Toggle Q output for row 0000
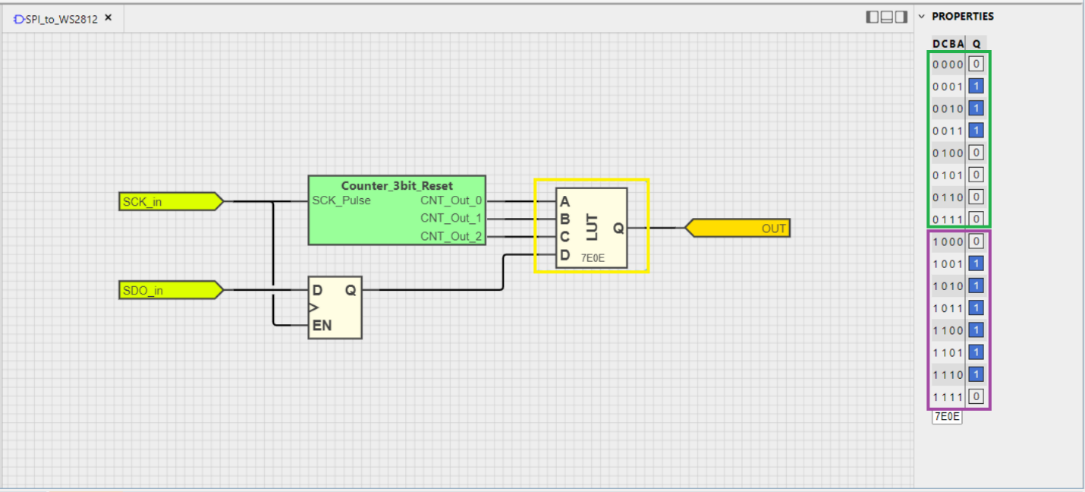This screenshot has height=492, width=1085. click(x=976, y=64)
